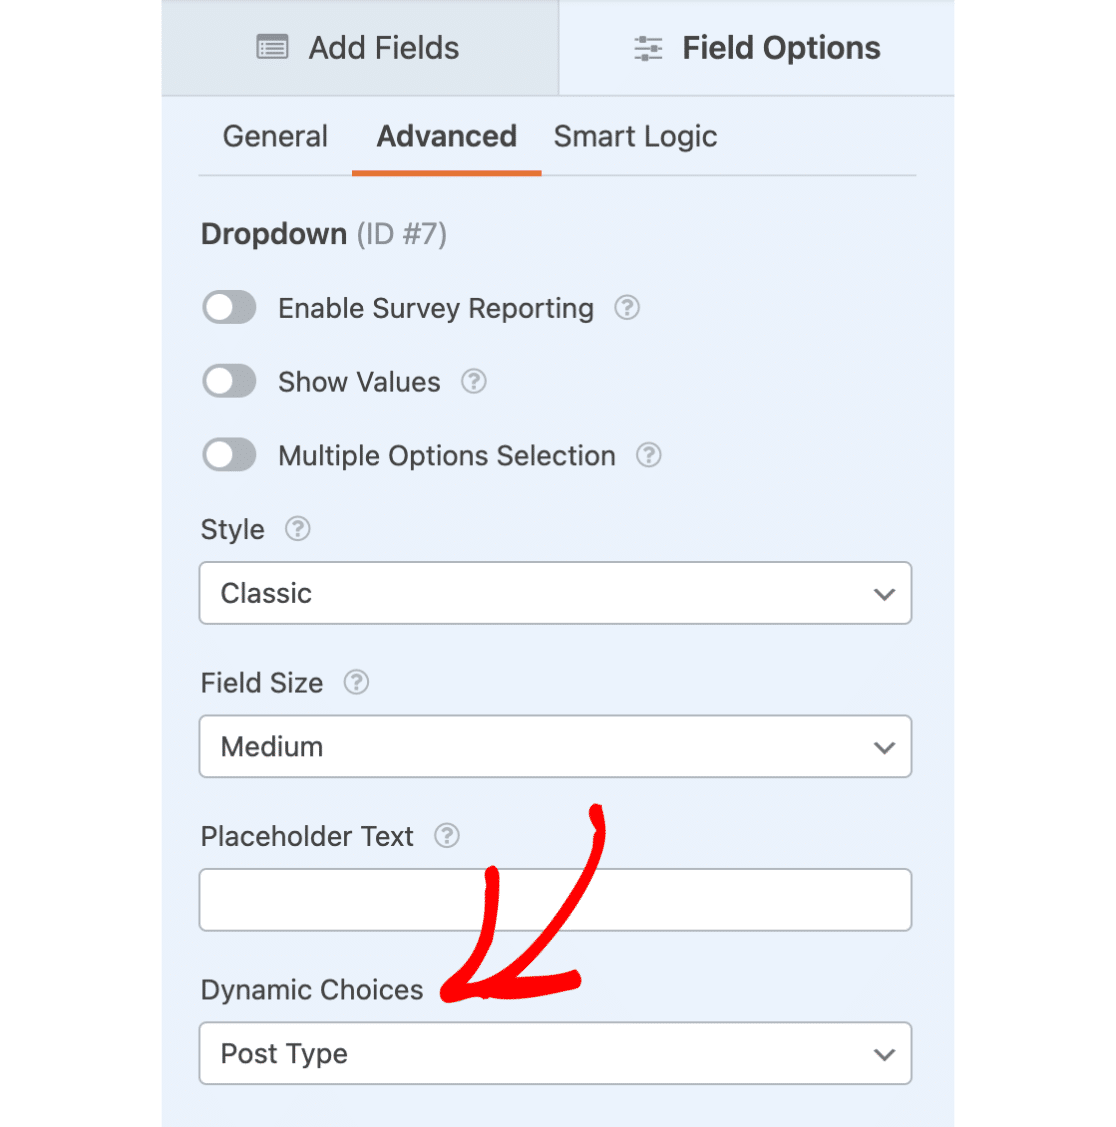
Task: Open the Field Size dropdown showing Medium
Action: (555, 746)
